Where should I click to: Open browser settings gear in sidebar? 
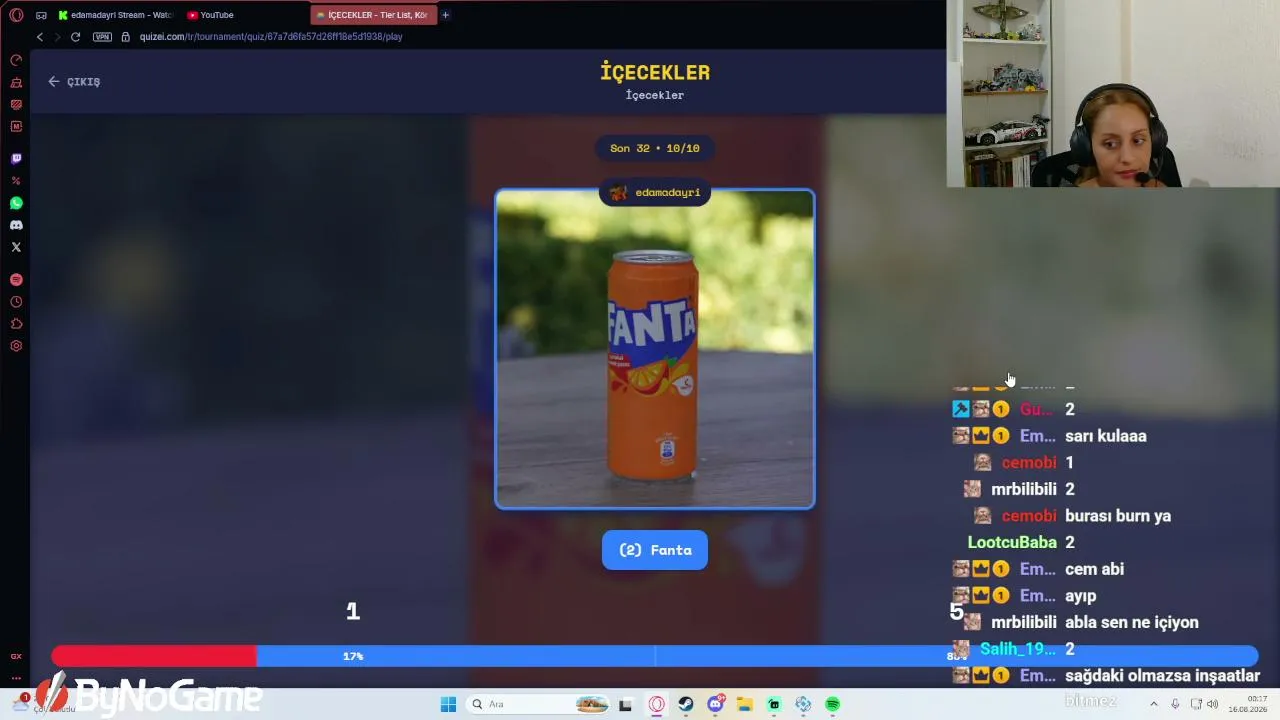16,346
